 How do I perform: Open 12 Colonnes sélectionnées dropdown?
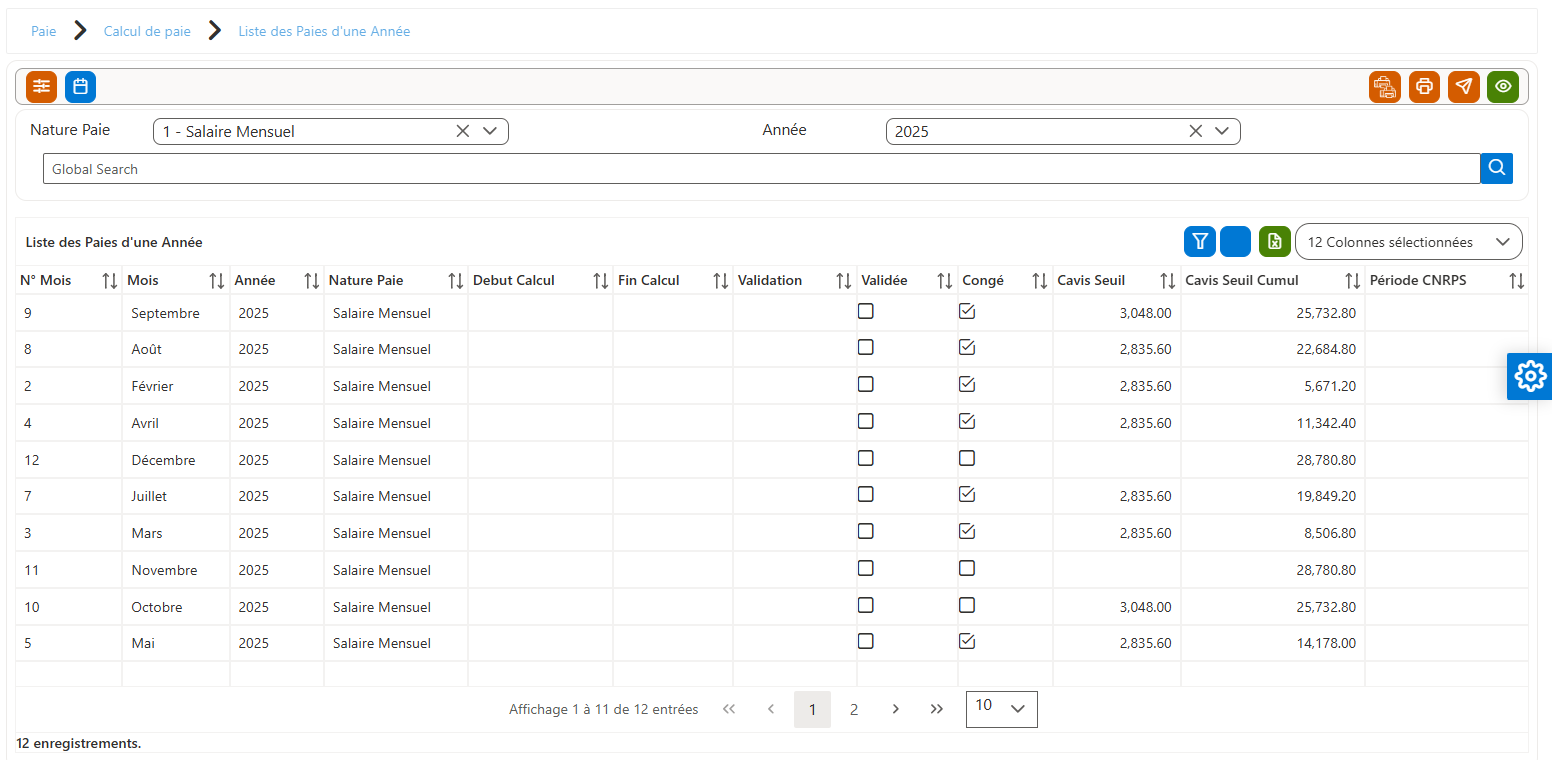(x=1408, y=242)
